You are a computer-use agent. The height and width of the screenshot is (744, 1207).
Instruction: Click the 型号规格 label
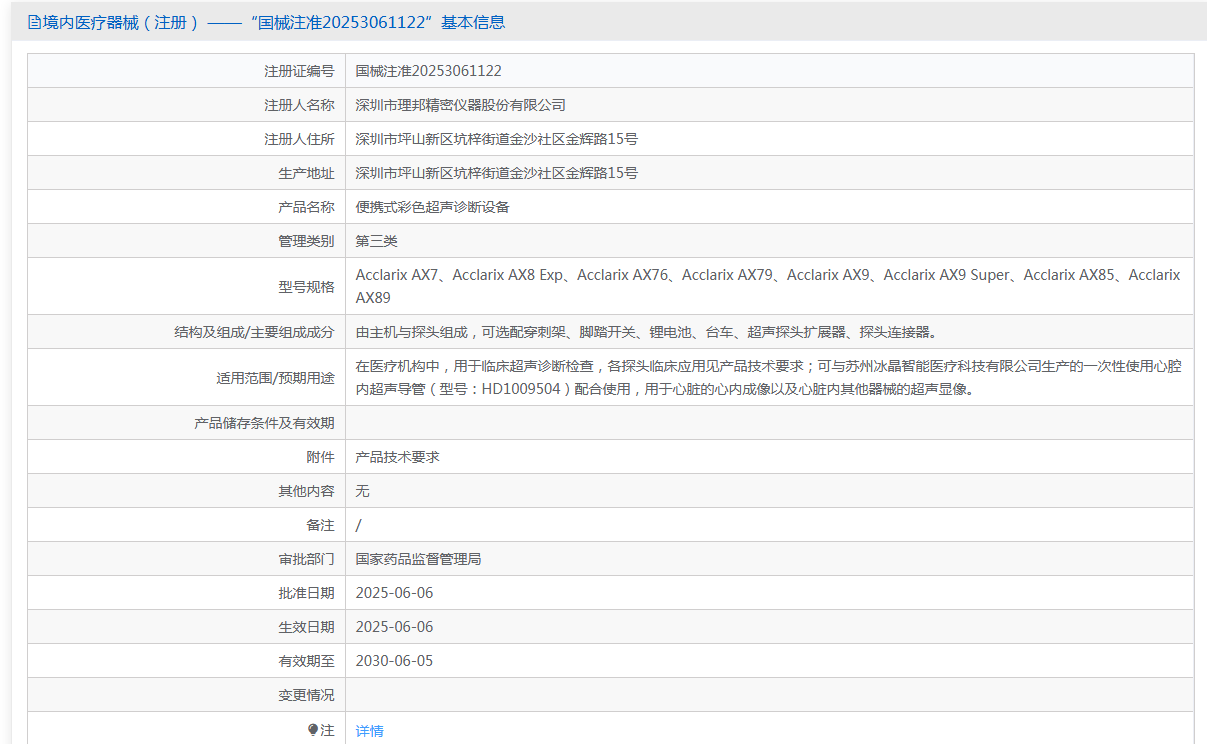306,287
